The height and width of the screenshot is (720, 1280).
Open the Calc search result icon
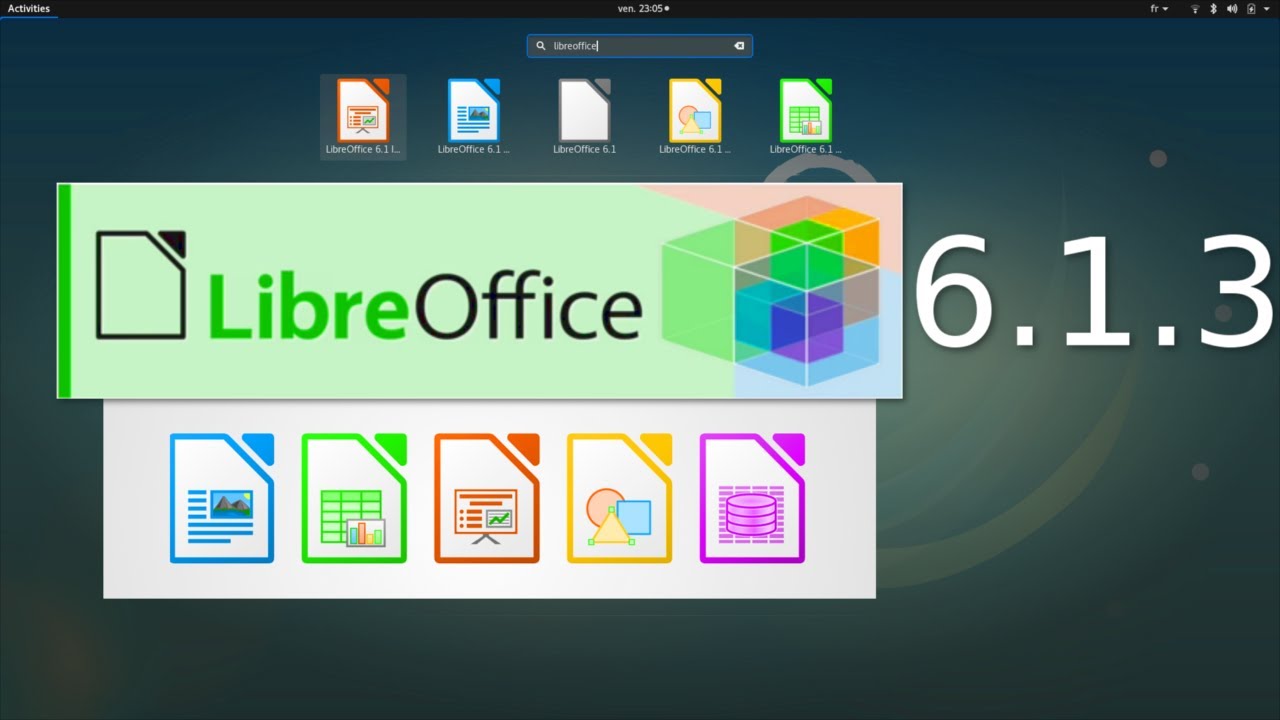(x=805, y=110)
